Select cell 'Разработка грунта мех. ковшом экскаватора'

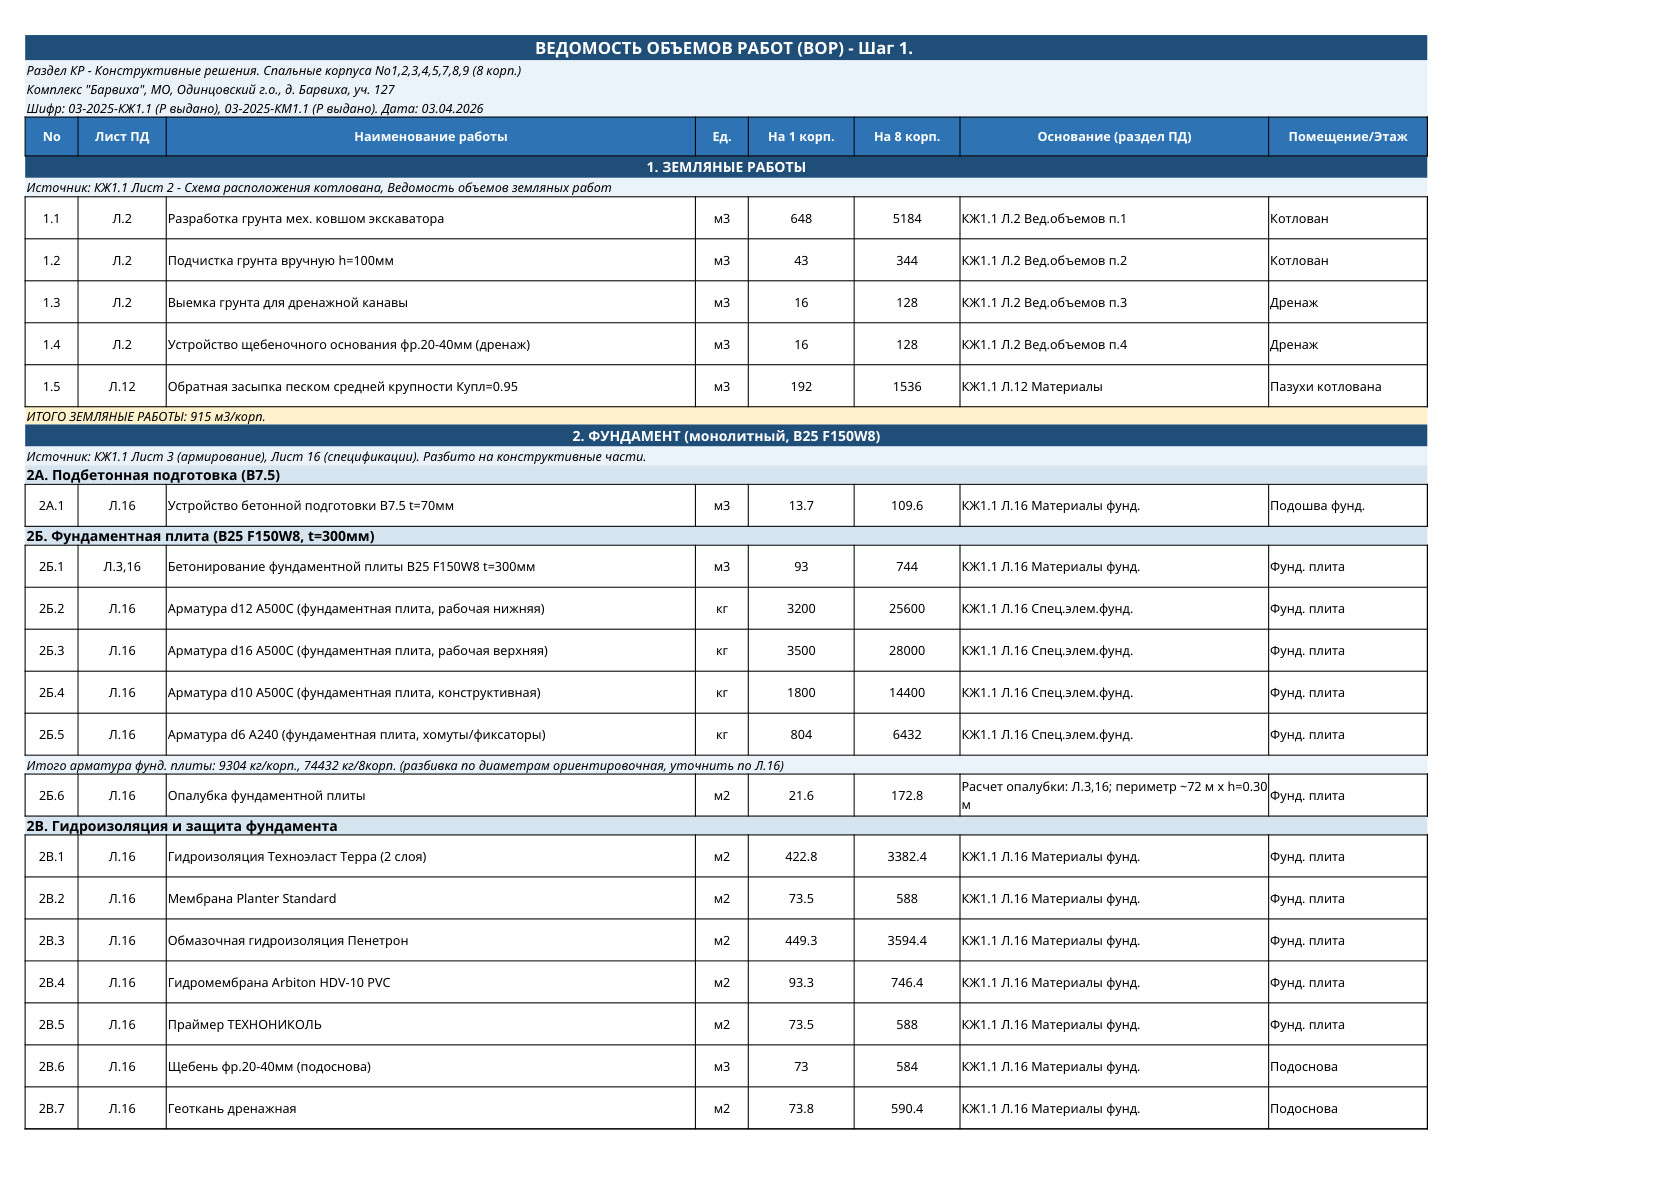tap(431, 218)
